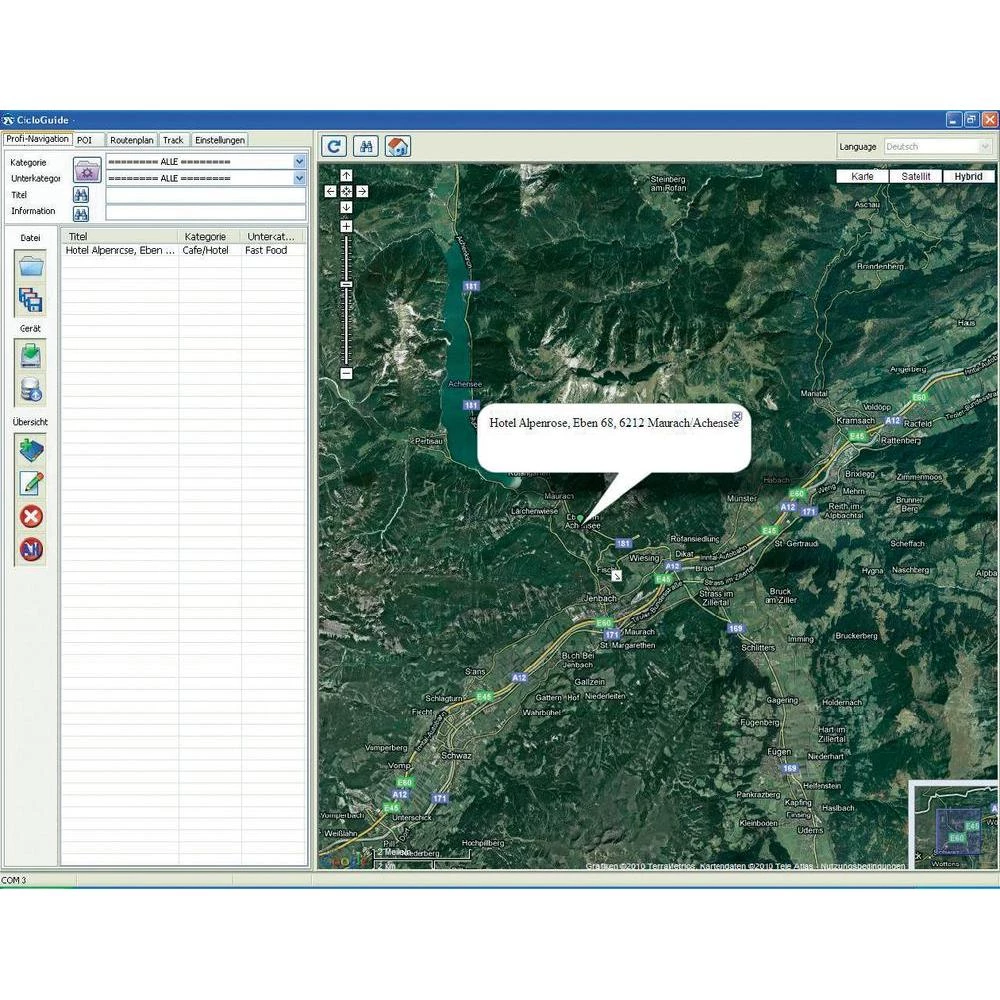Screen dimensions: 1000x1000
Task: Click the home icon in map toolbar
Action: [398, 146]
